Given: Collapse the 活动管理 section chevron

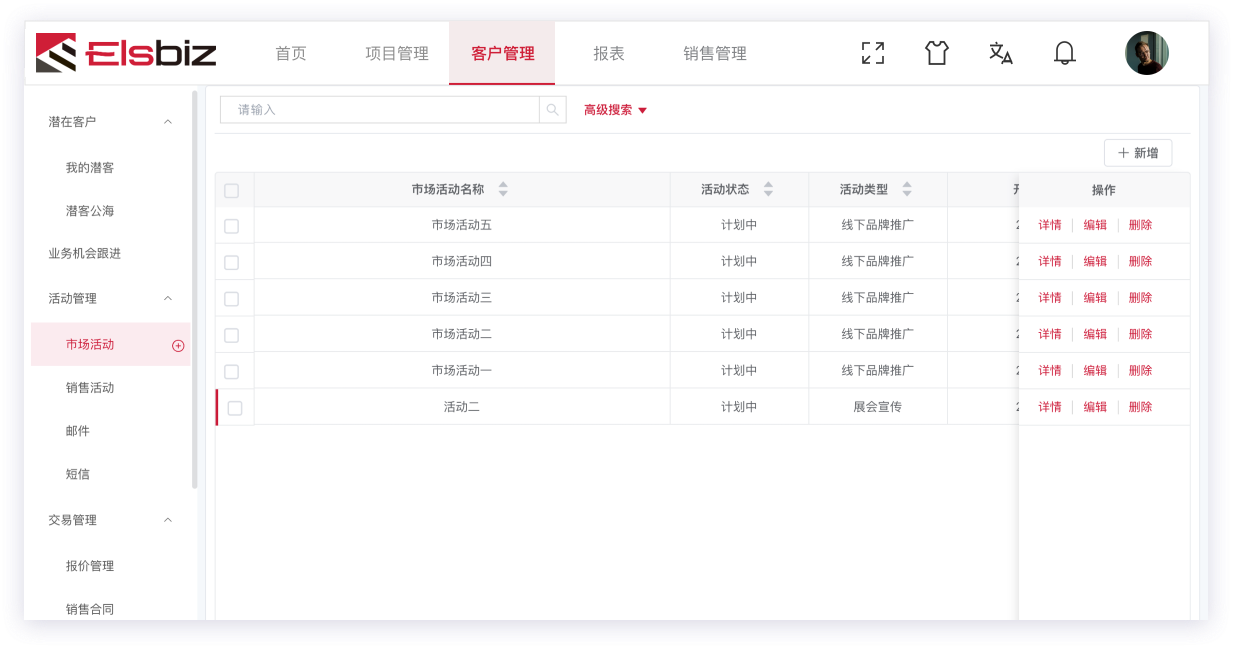Looking at the screenshot, I should pyautogui.click(x=168, y=298).
